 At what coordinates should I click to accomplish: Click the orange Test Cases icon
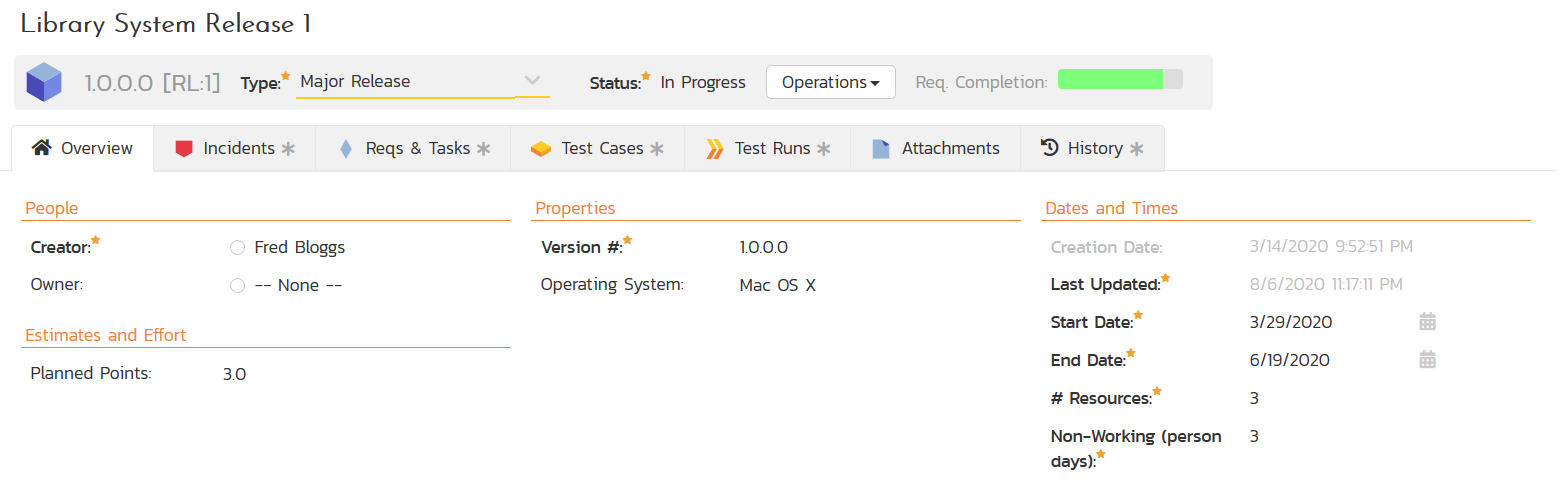click(541, 149)
